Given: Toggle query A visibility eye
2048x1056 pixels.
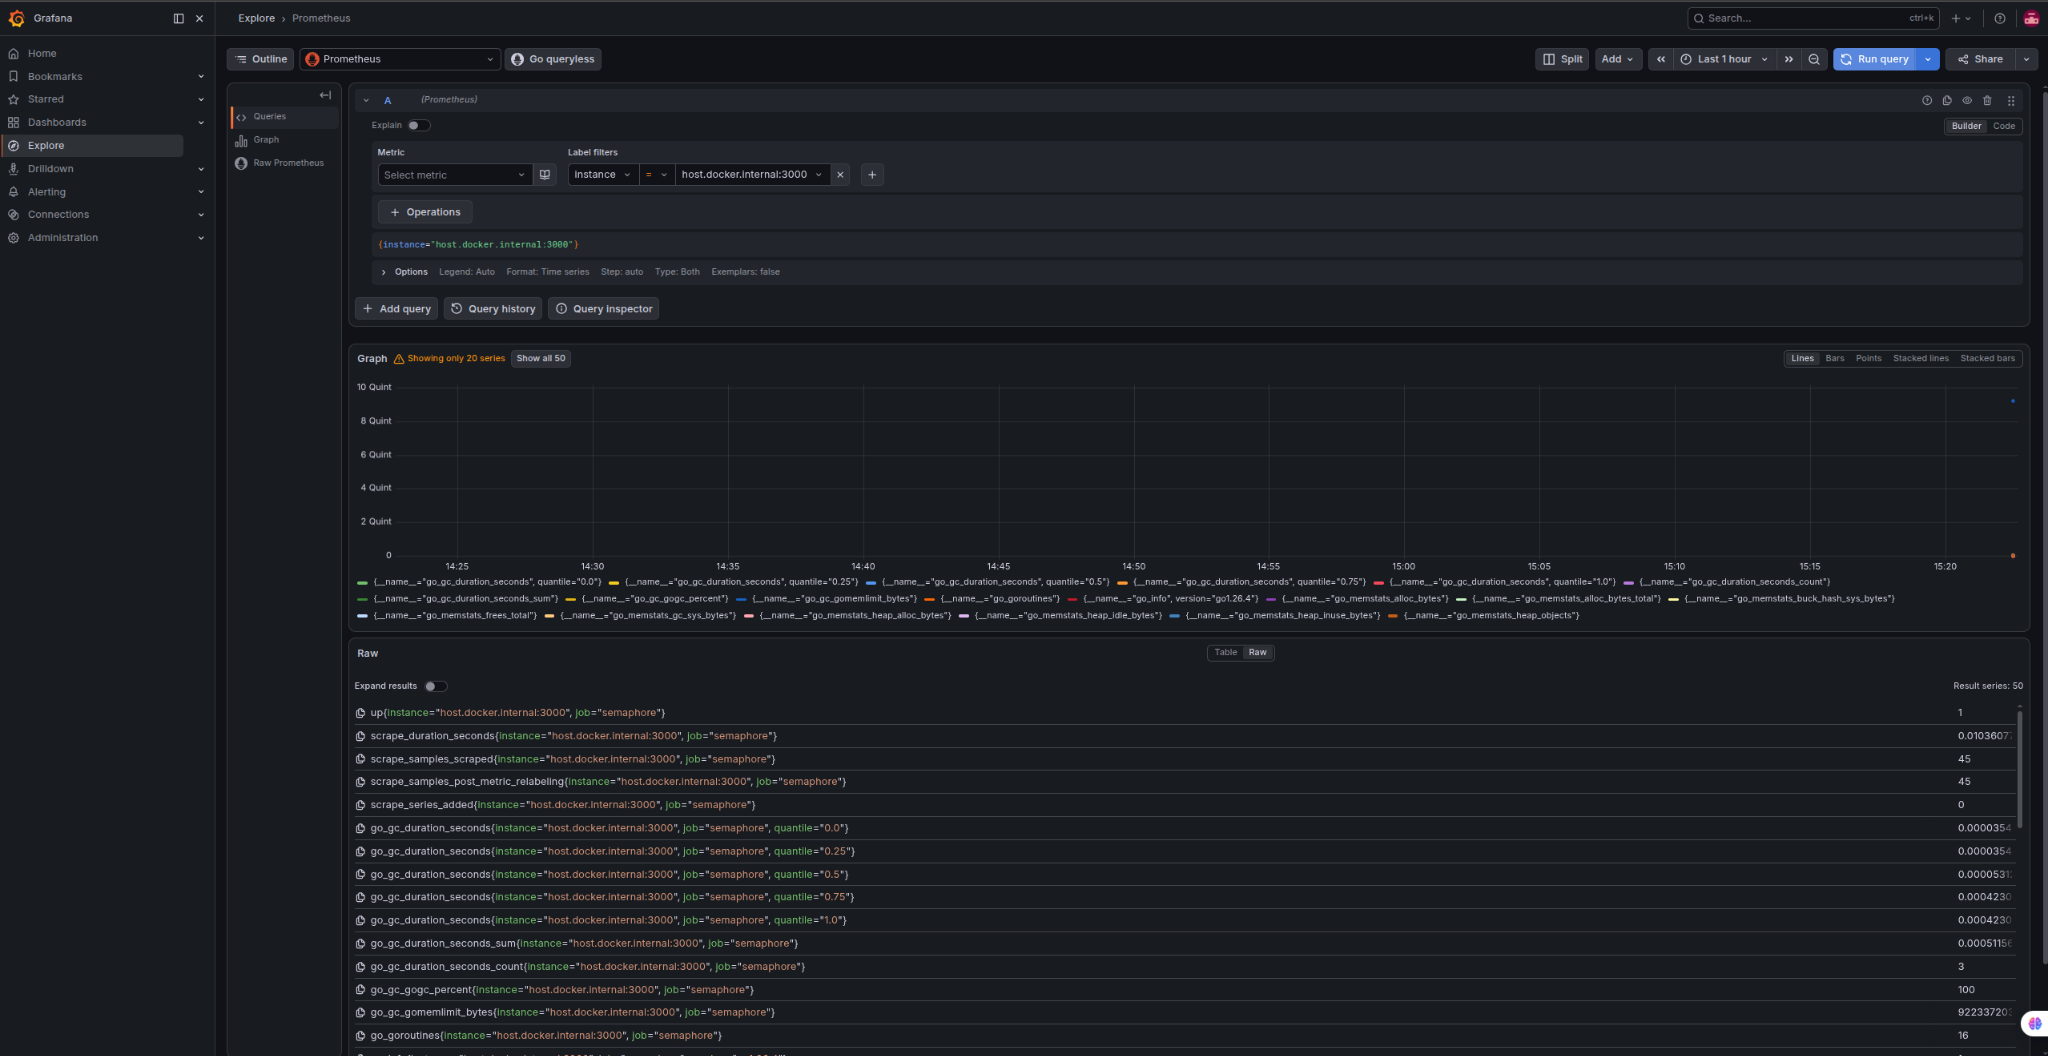Looking at the screenshot, I should (1967, 100).
